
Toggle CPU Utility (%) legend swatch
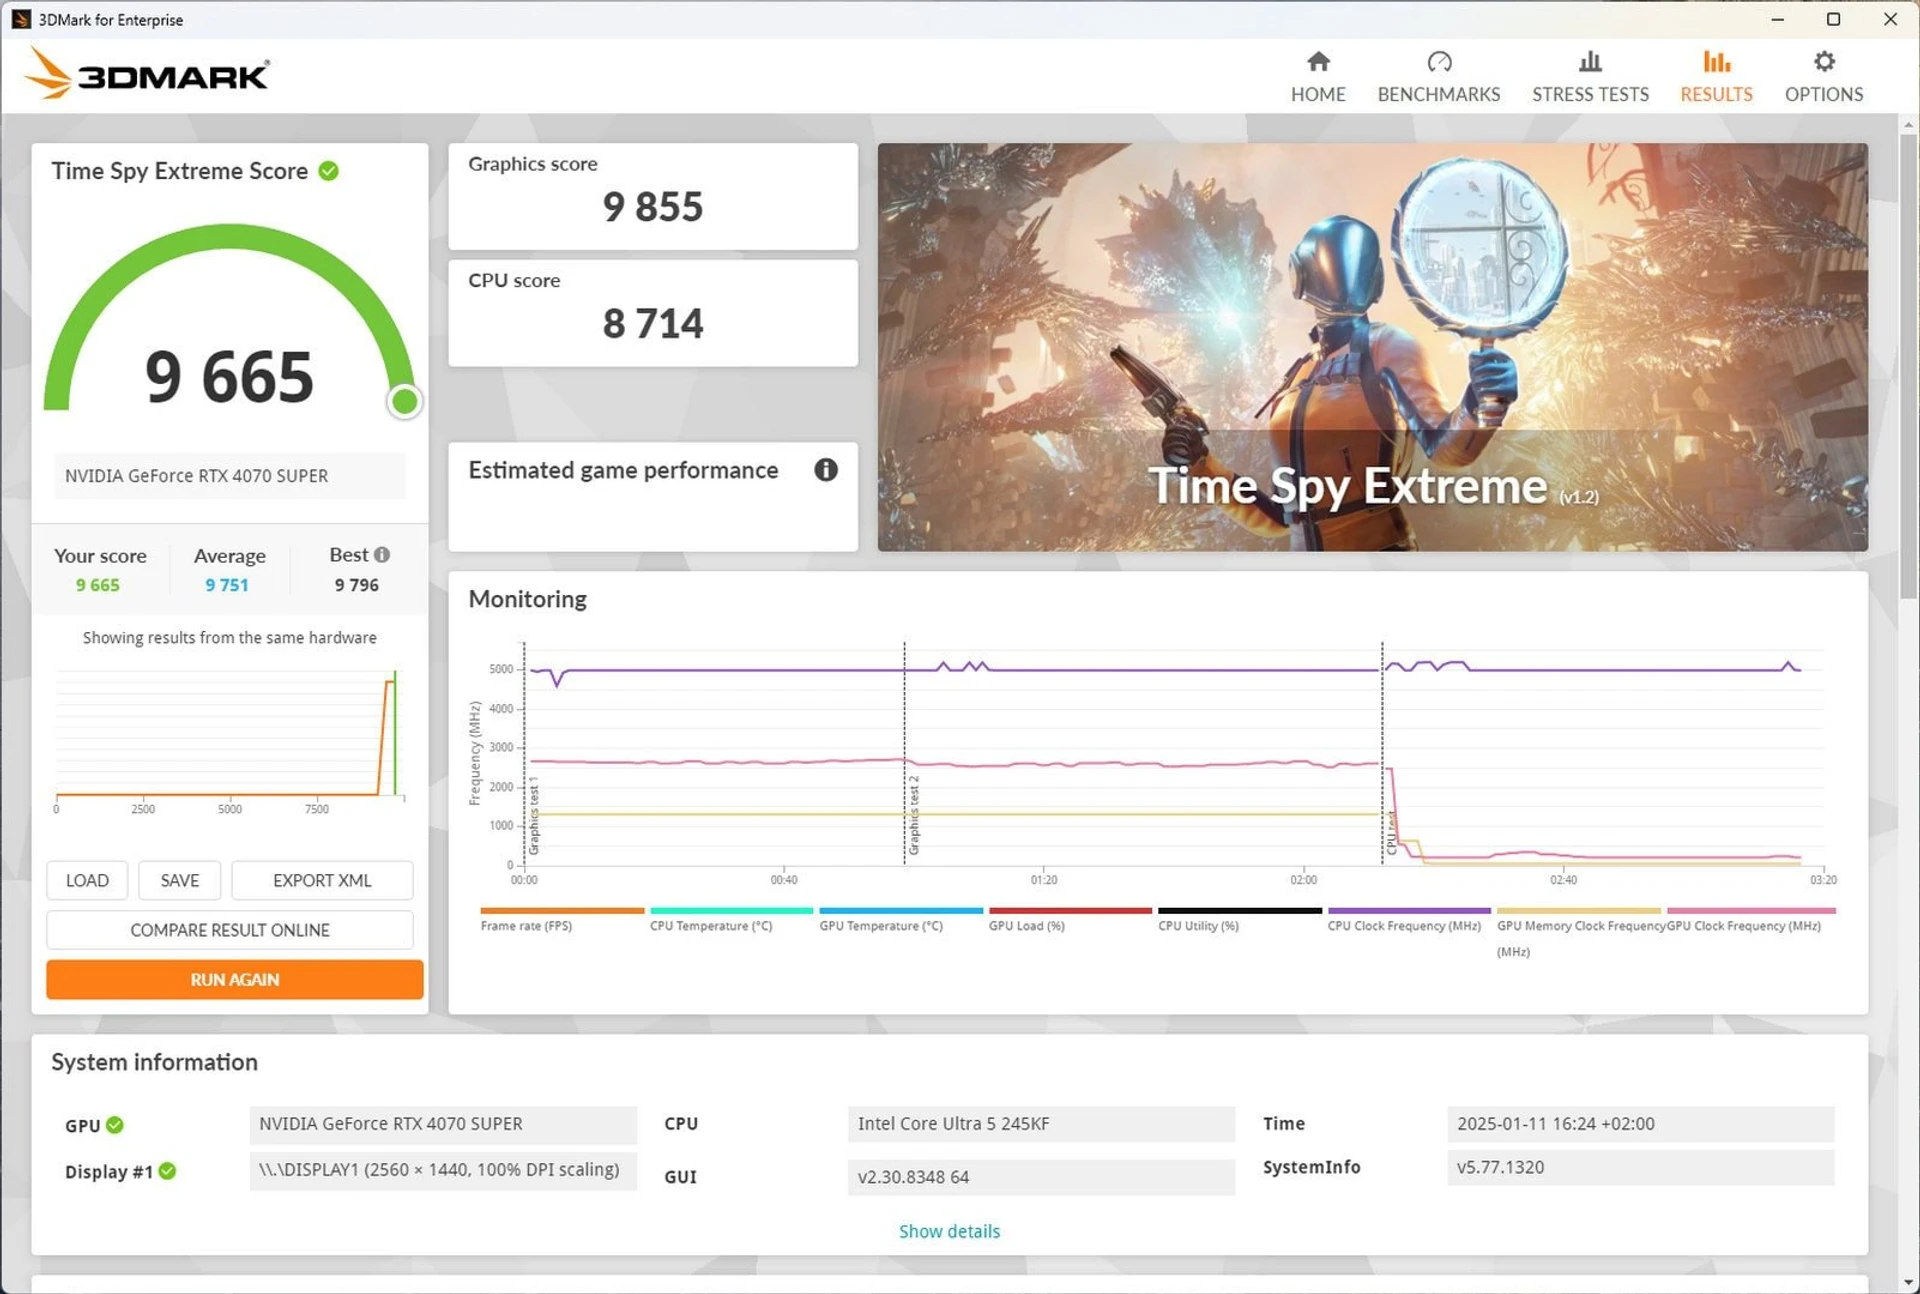pyautogui.click(x=1240, y=911)
